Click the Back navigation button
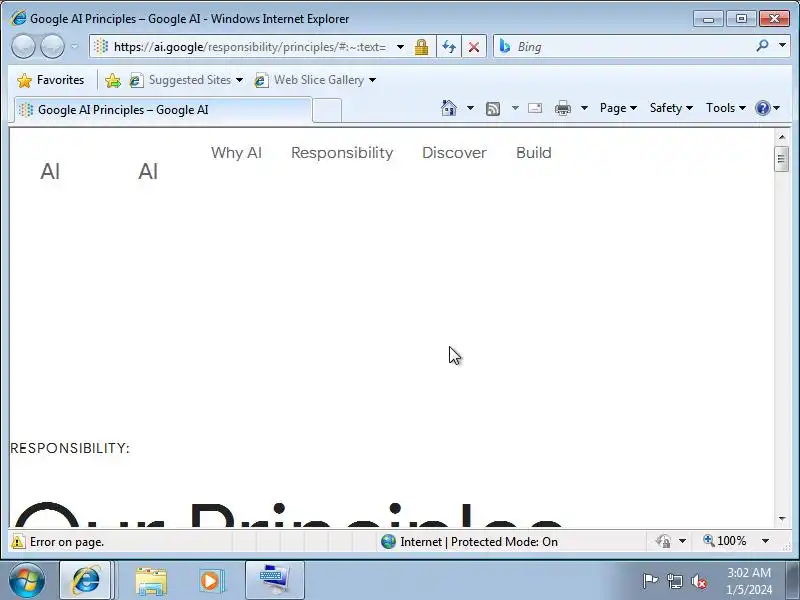The image size is (800, 600). [23, 47]
